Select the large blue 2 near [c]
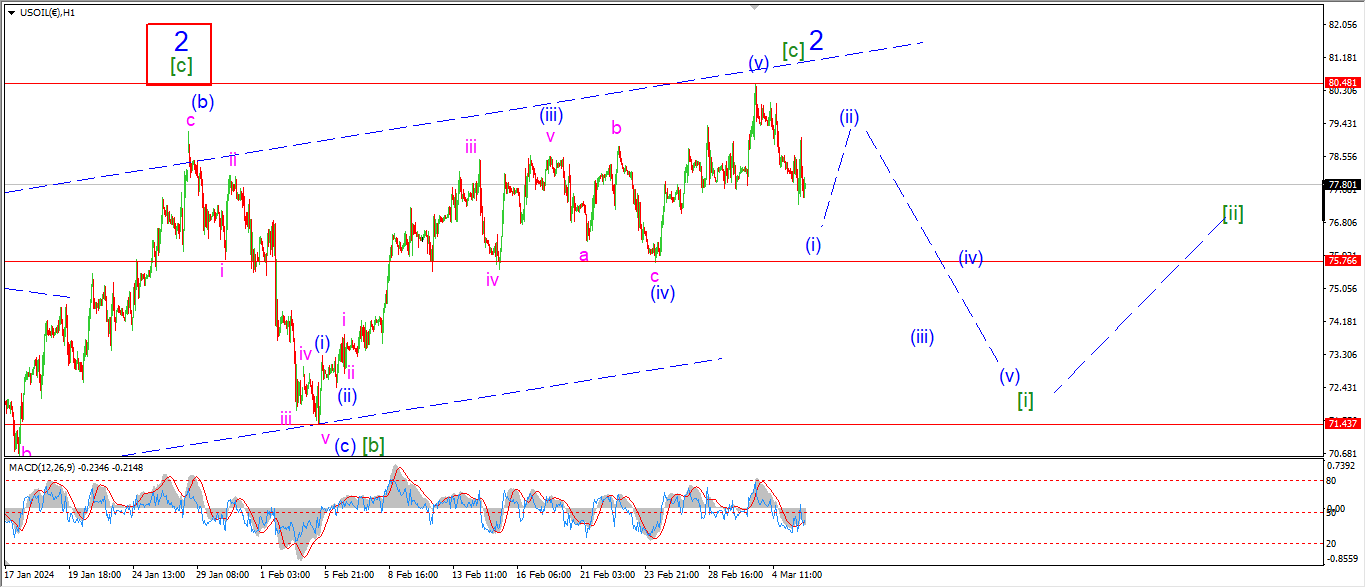The height and width of the screenshot is (588, 1366). (816, 41)
